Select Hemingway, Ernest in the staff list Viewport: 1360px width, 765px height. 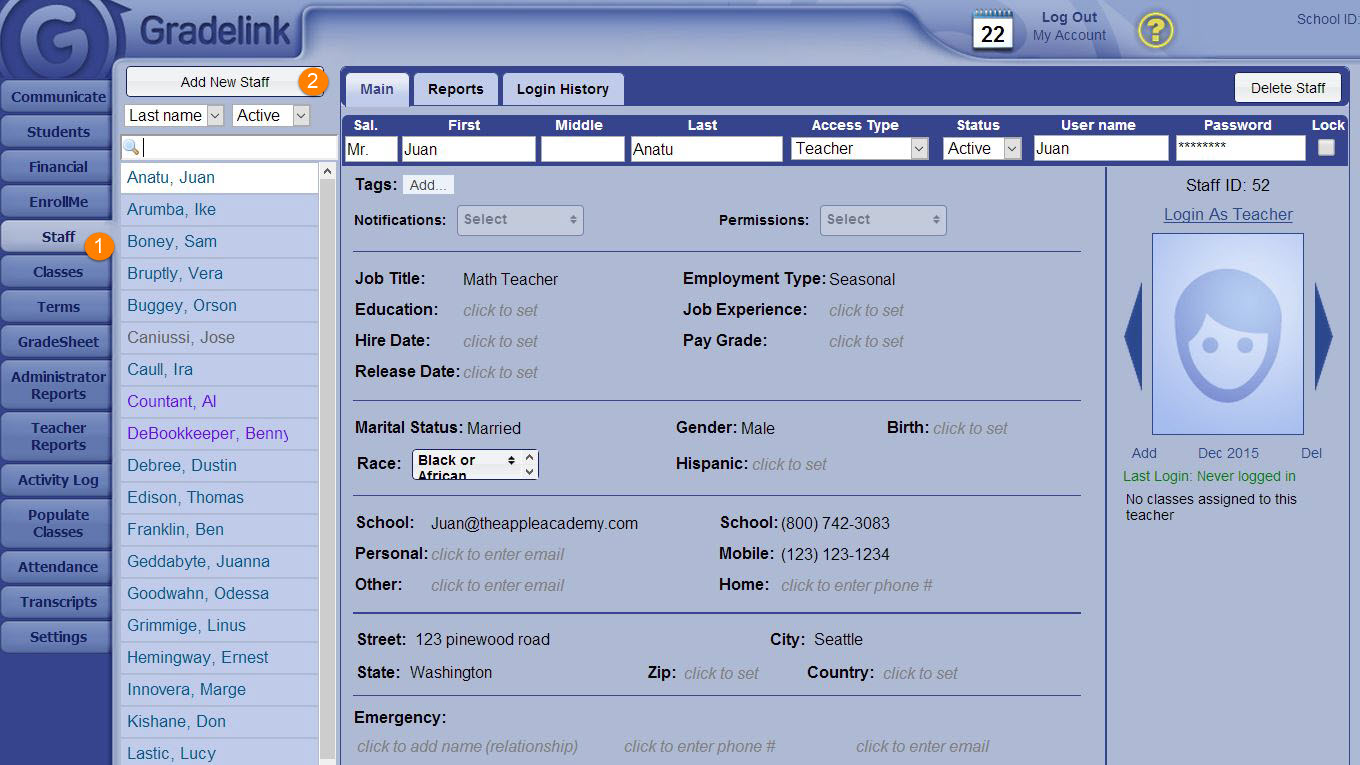click(x=219, y=658)
